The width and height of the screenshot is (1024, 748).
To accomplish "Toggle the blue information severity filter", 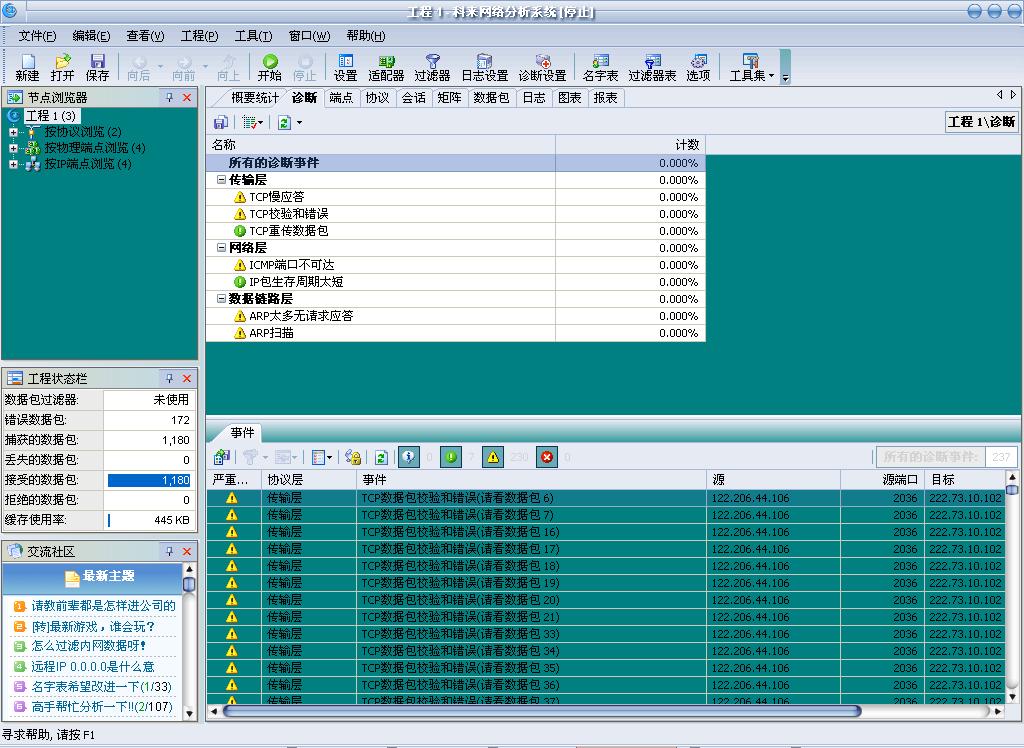I will (409, 457).
